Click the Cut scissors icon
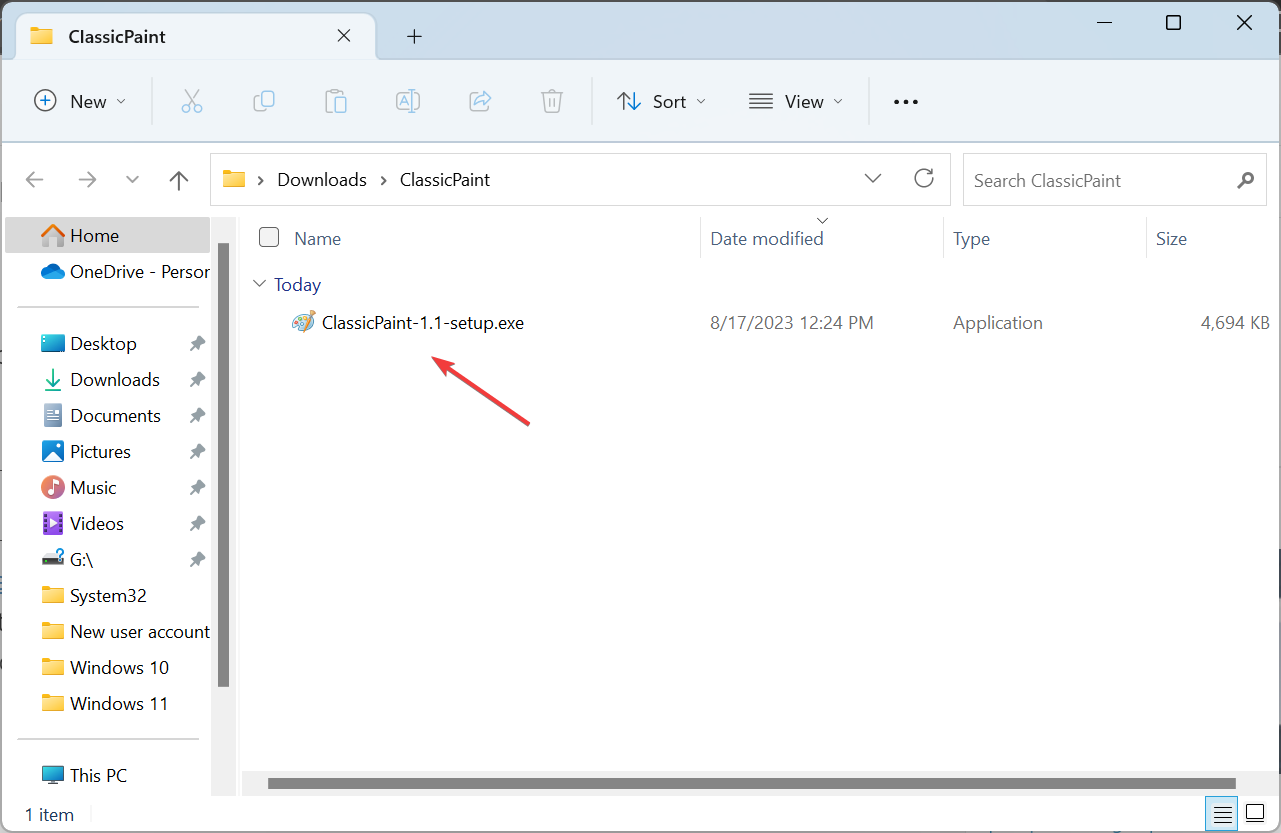Screen dimensions: 1281x833 coord(192,101)
